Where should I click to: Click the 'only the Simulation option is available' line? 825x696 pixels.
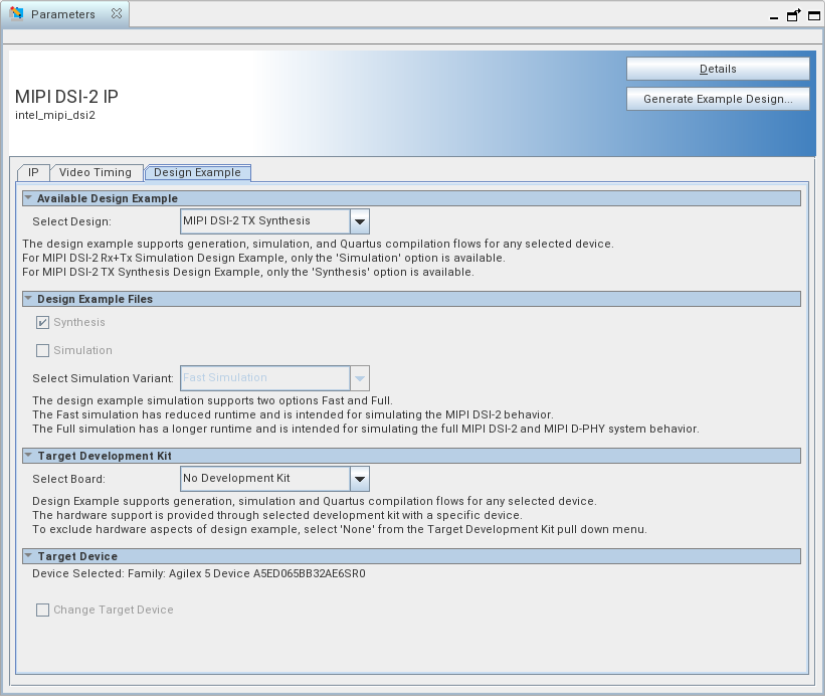click(264, 258)
